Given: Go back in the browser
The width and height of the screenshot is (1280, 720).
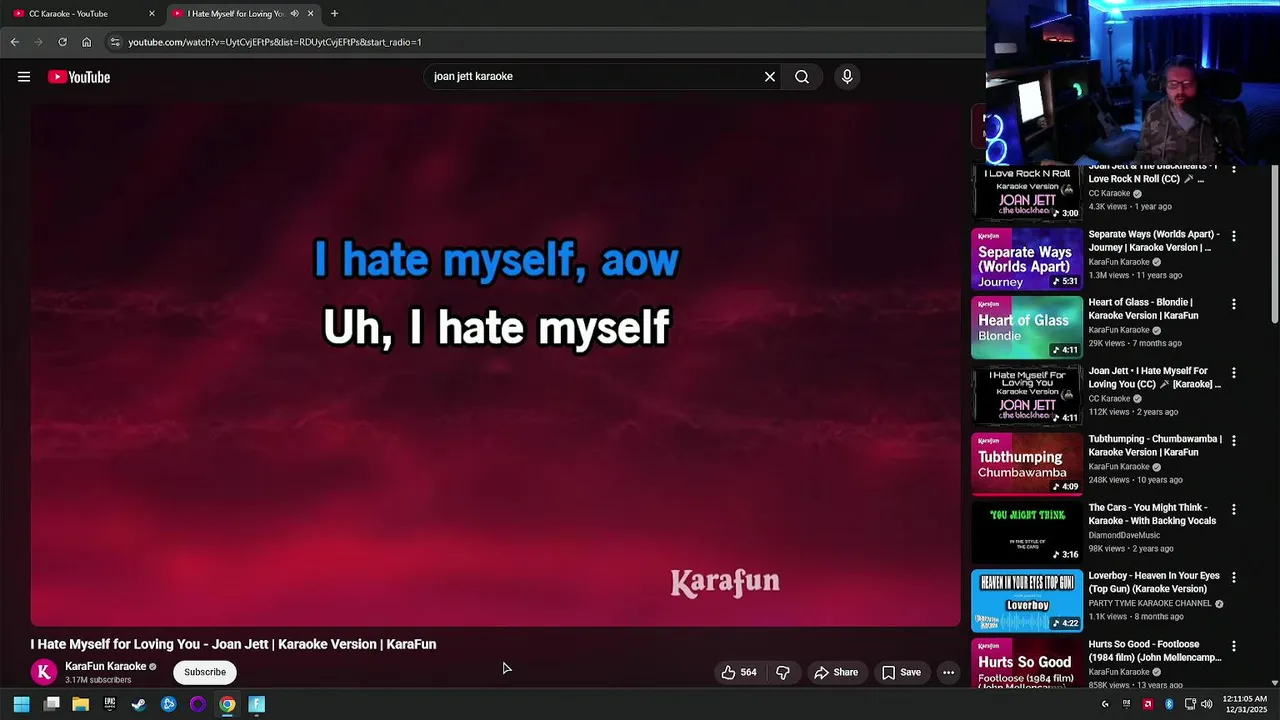Looking at the screenshot, I should click(x=14, y=42).
